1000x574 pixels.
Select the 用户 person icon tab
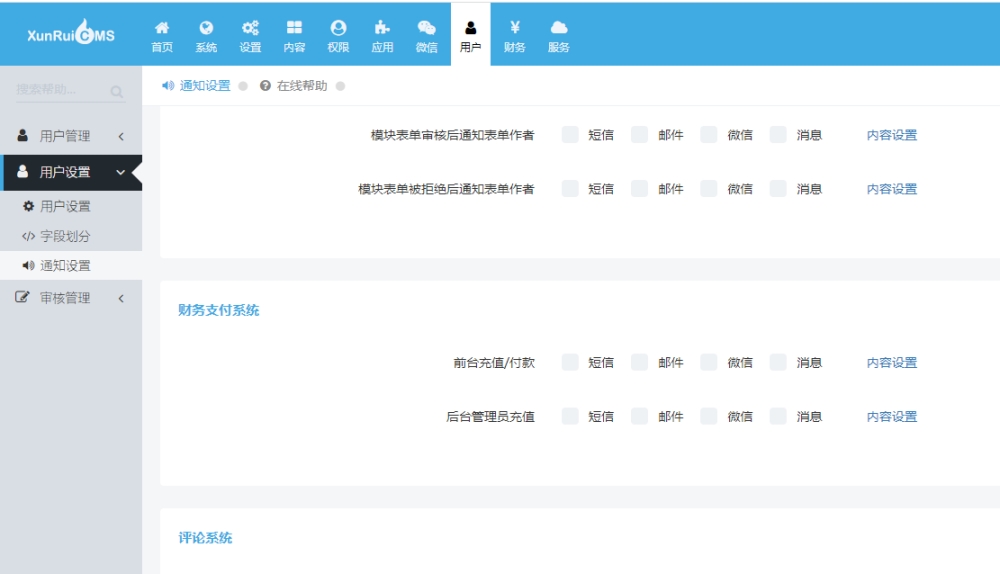pos(471,27)
